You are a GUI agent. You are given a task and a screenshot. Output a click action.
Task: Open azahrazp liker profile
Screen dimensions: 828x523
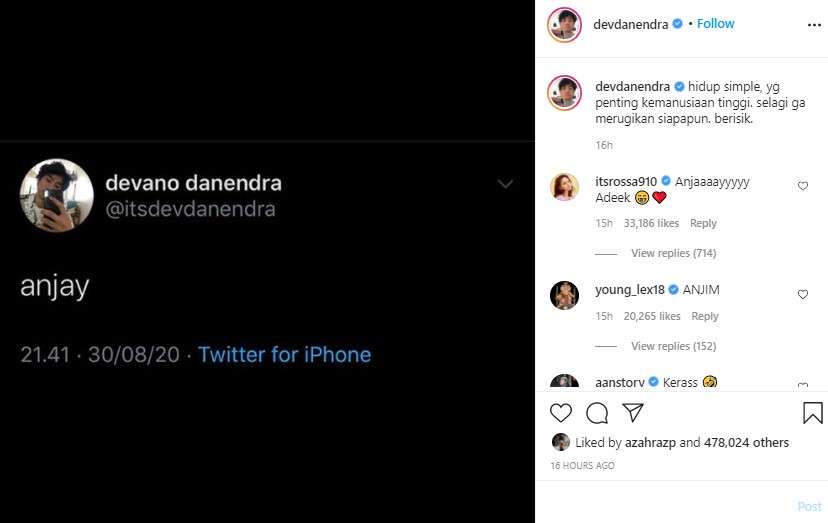(651, 442)
